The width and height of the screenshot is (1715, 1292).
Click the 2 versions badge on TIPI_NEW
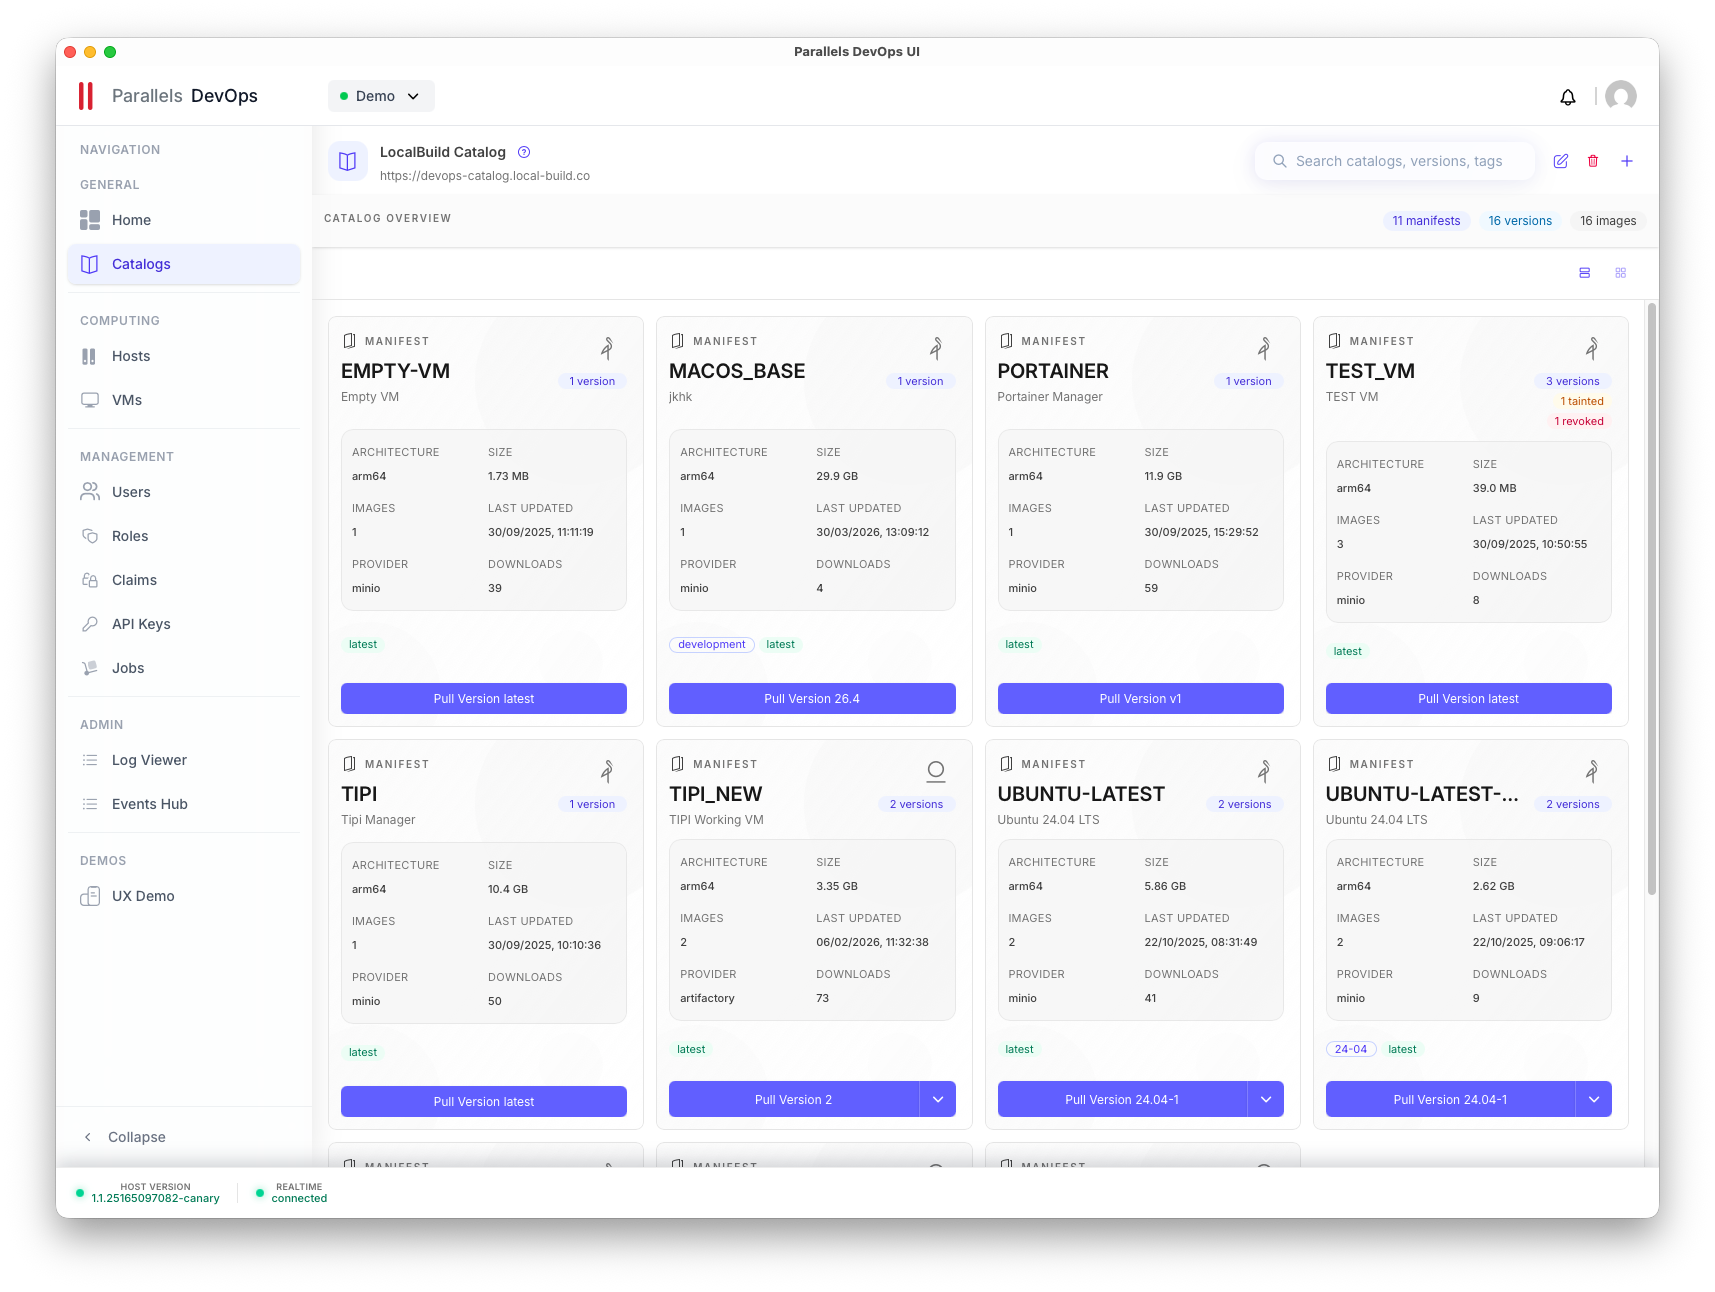click(x=916, y=804)
